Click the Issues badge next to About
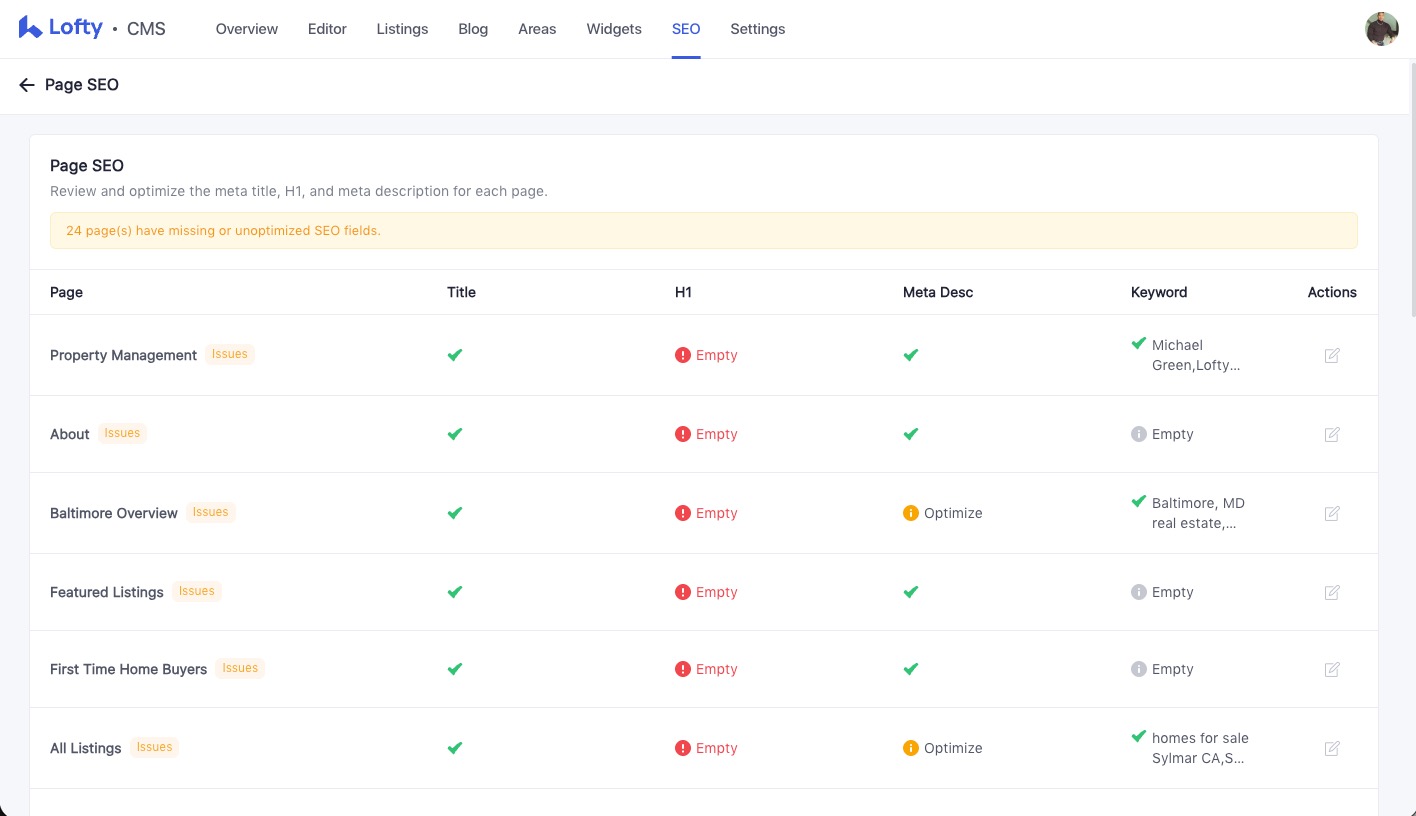This screenshot has width=1416, height=816. [122, 433]
